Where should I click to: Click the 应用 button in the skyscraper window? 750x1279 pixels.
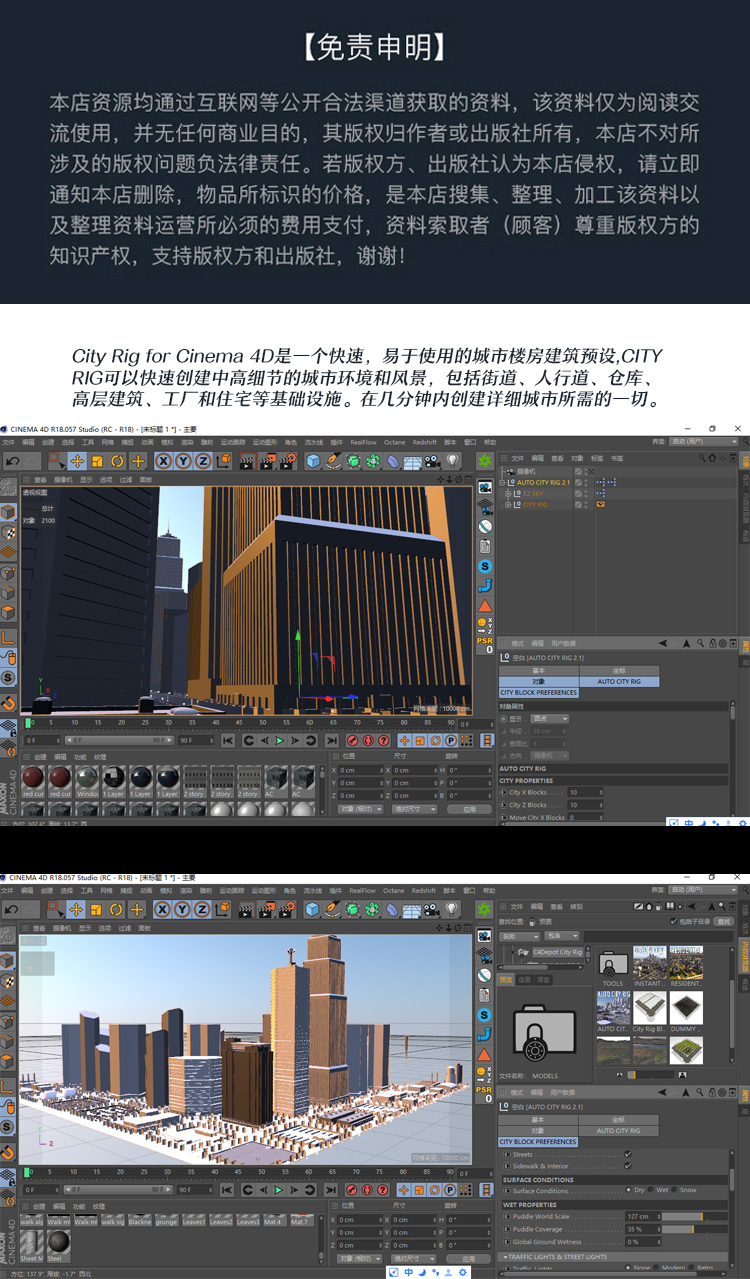(x=470, y=809)
